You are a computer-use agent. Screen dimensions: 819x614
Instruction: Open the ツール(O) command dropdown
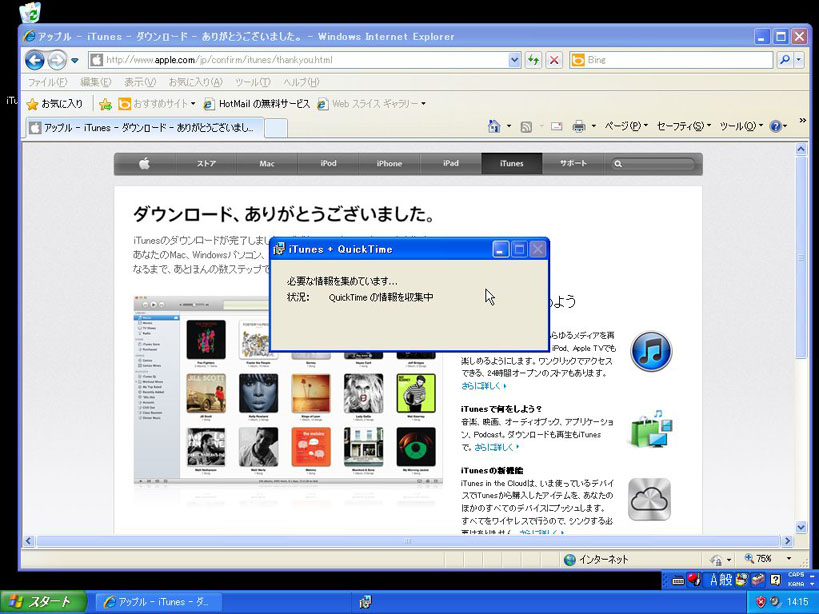coord(741,126)
